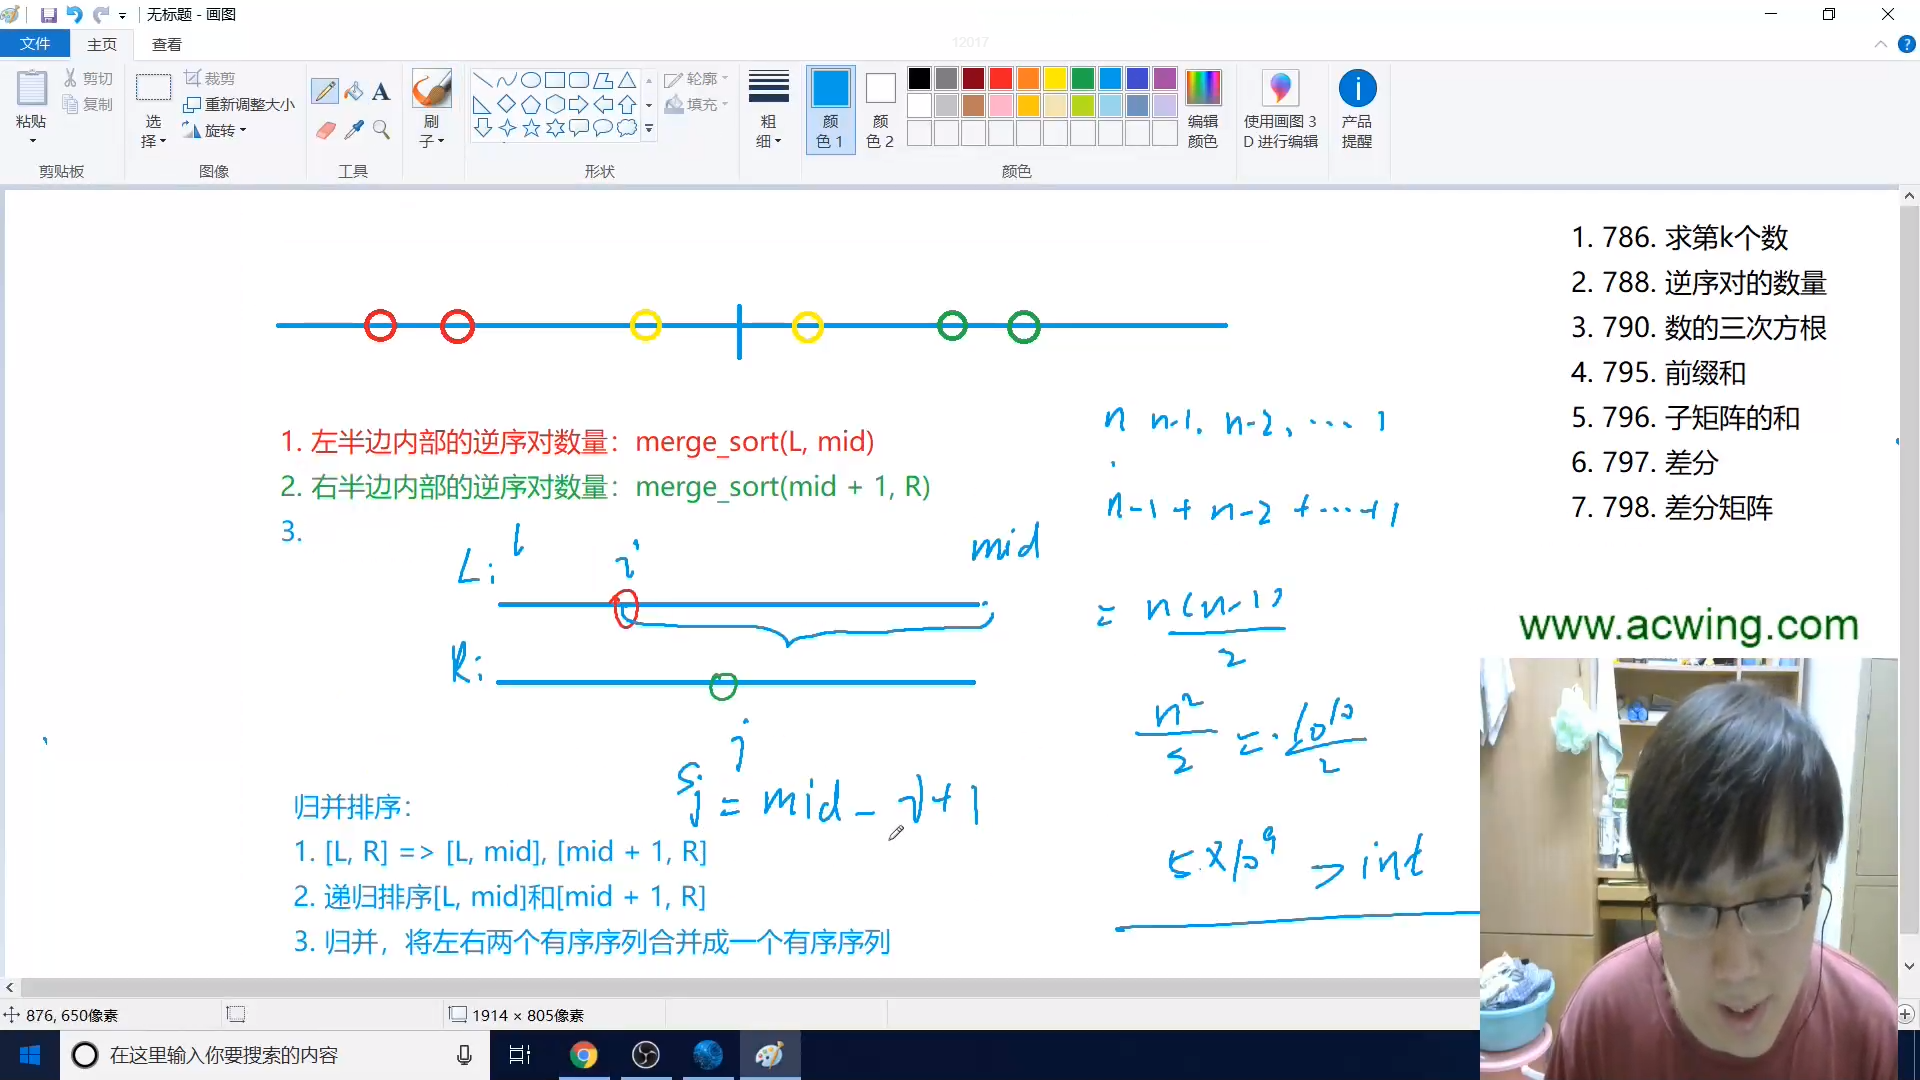Choose the Five-point star shape

click(x=530, y=128)
